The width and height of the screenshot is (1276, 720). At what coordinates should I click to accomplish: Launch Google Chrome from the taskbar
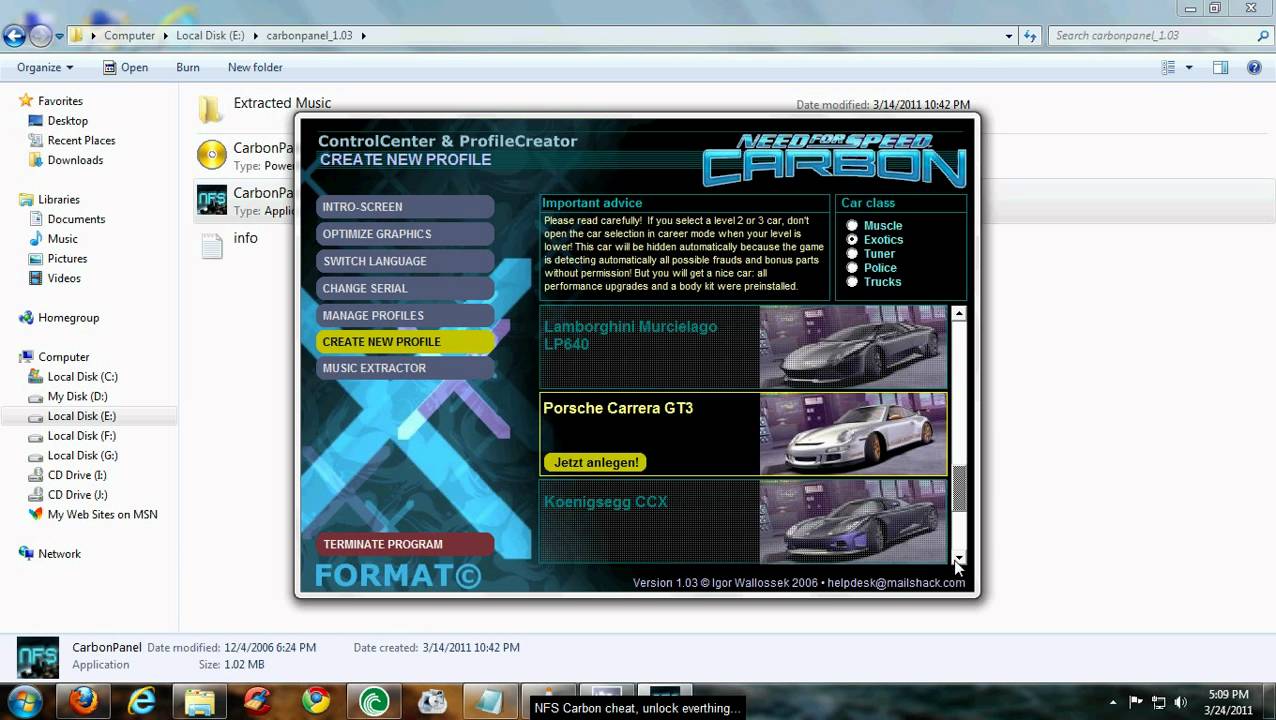[316, 703]
